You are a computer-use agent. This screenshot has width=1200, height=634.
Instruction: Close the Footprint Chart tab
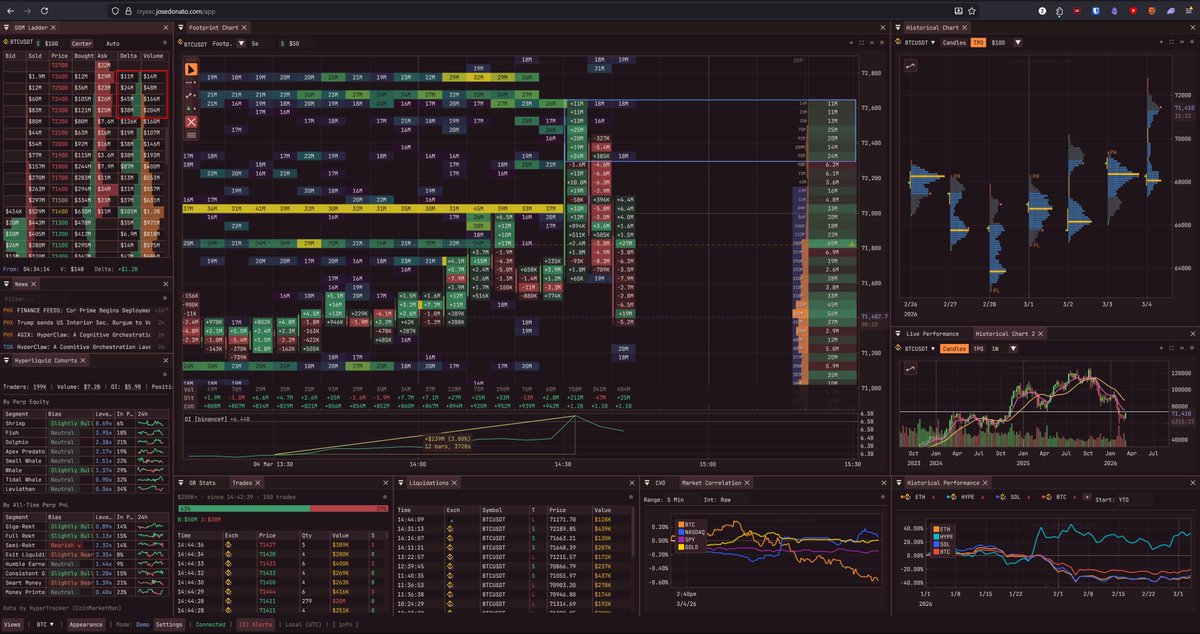(246, 28)
